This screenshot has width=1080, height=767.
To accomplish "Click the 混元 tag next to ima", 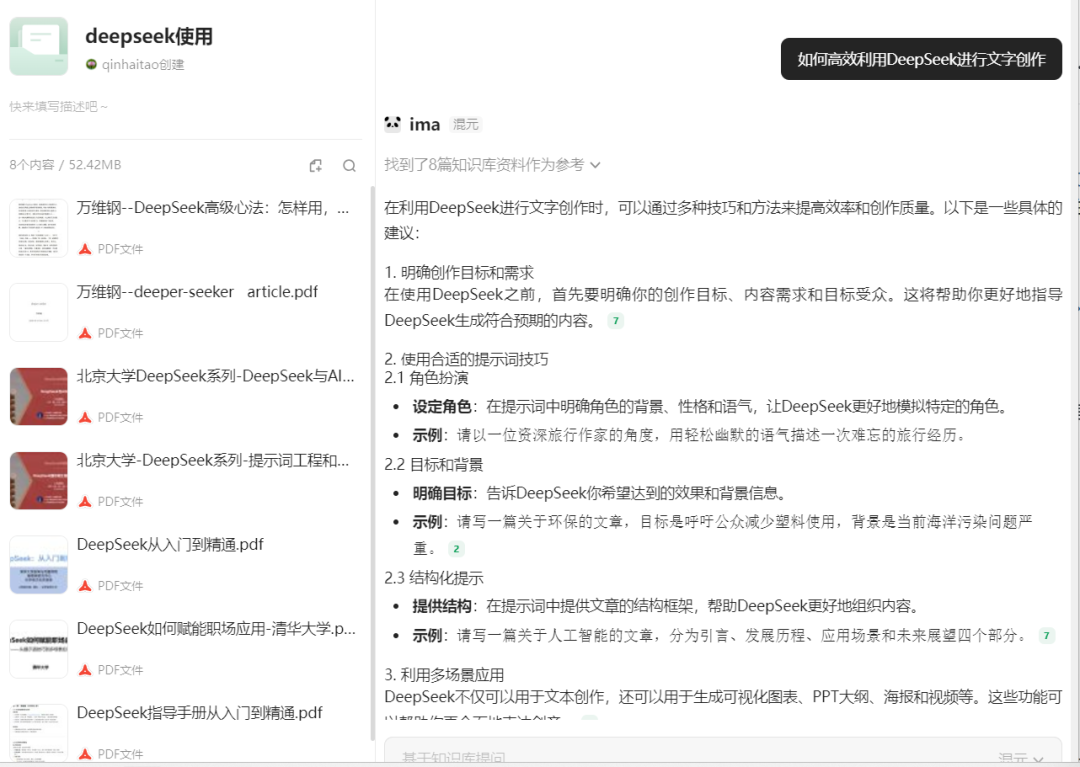I will (x=466, y=125).
